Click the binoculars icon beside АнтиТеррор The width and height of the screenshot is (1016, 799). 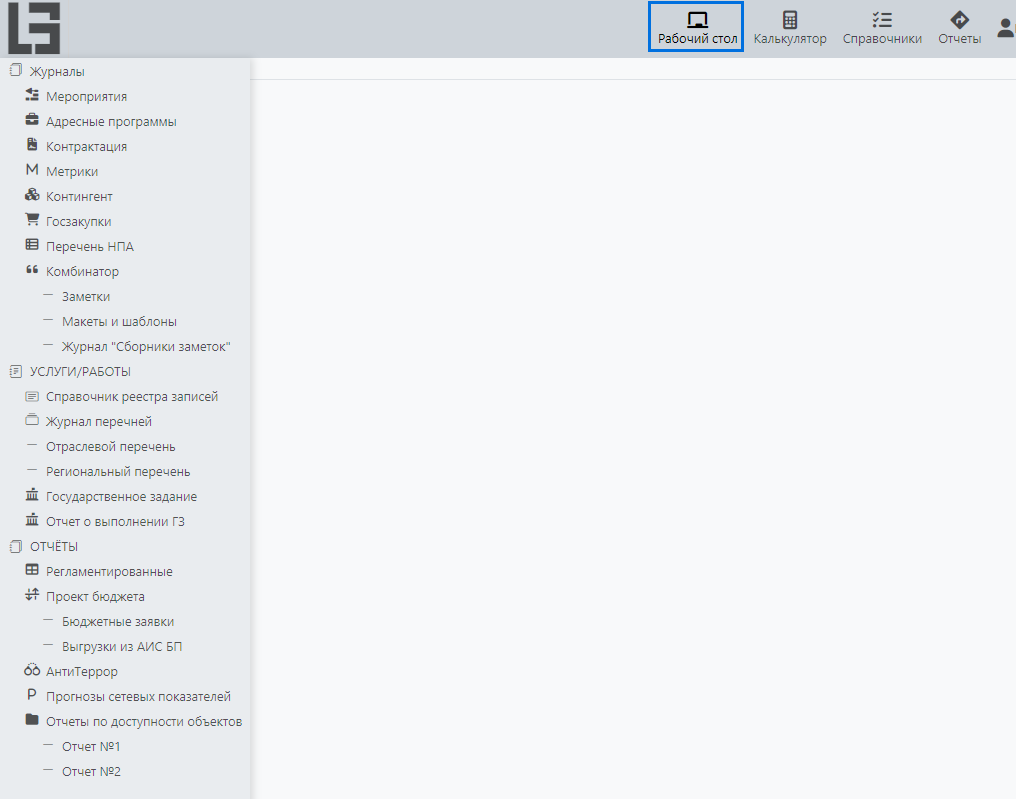(x=32, y=671)
